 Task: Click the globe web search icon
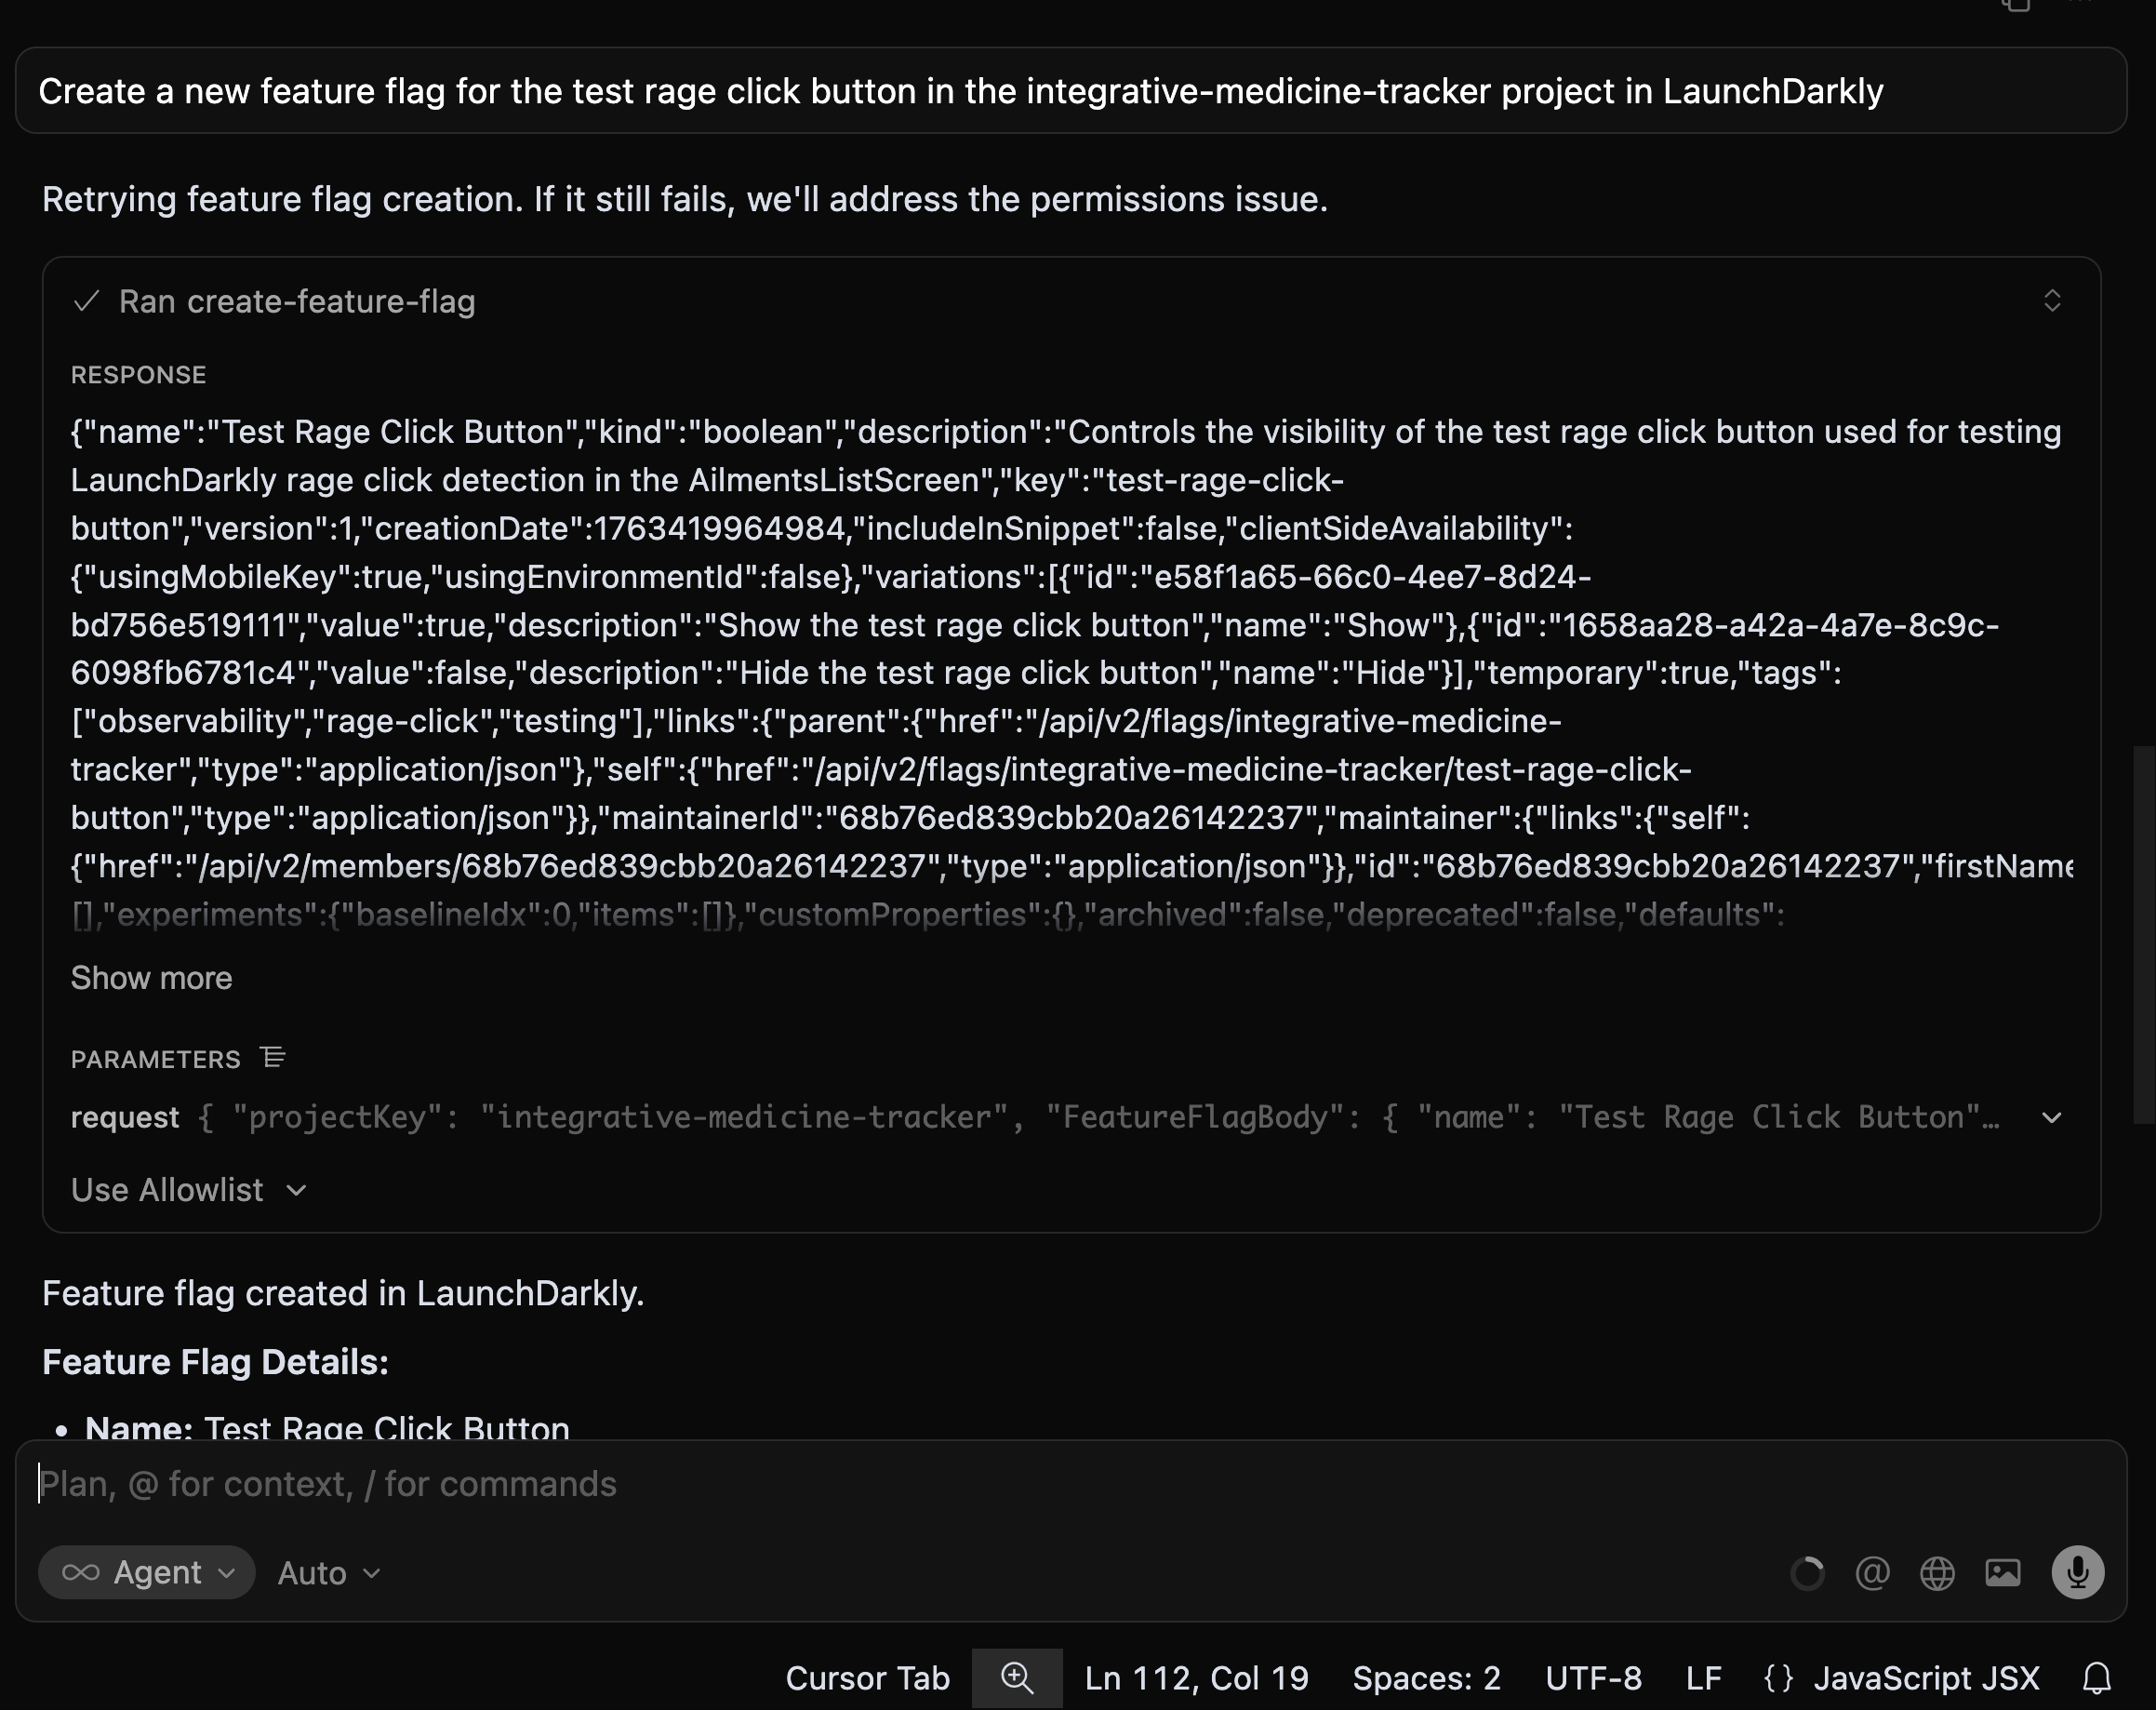pos(1937,1572)
